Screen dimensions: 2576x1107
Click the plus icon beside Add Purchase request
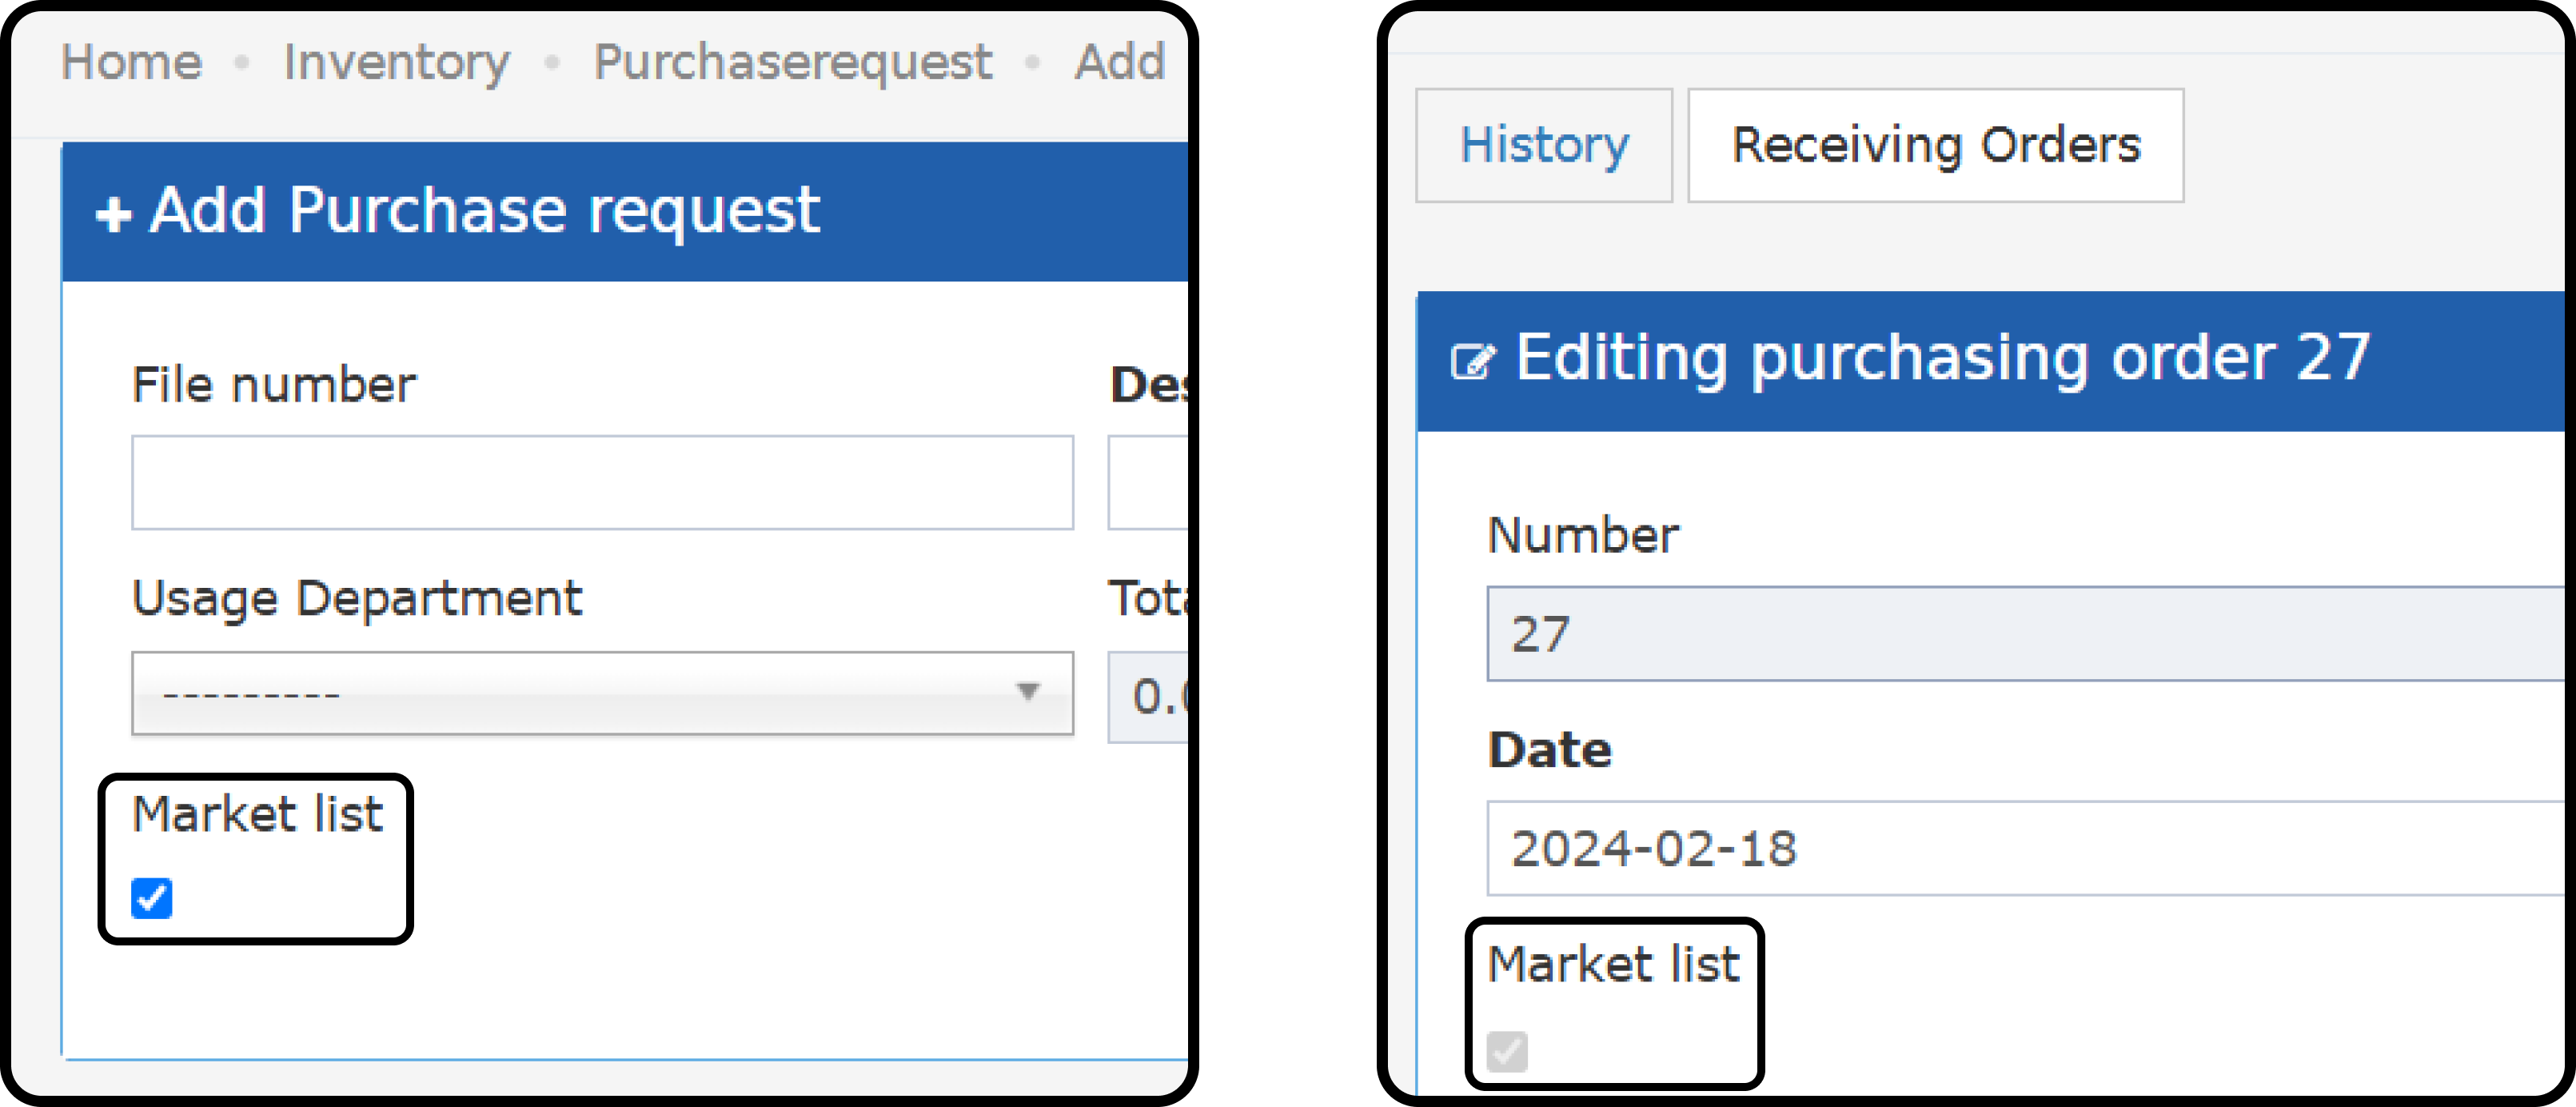[113, 213]
